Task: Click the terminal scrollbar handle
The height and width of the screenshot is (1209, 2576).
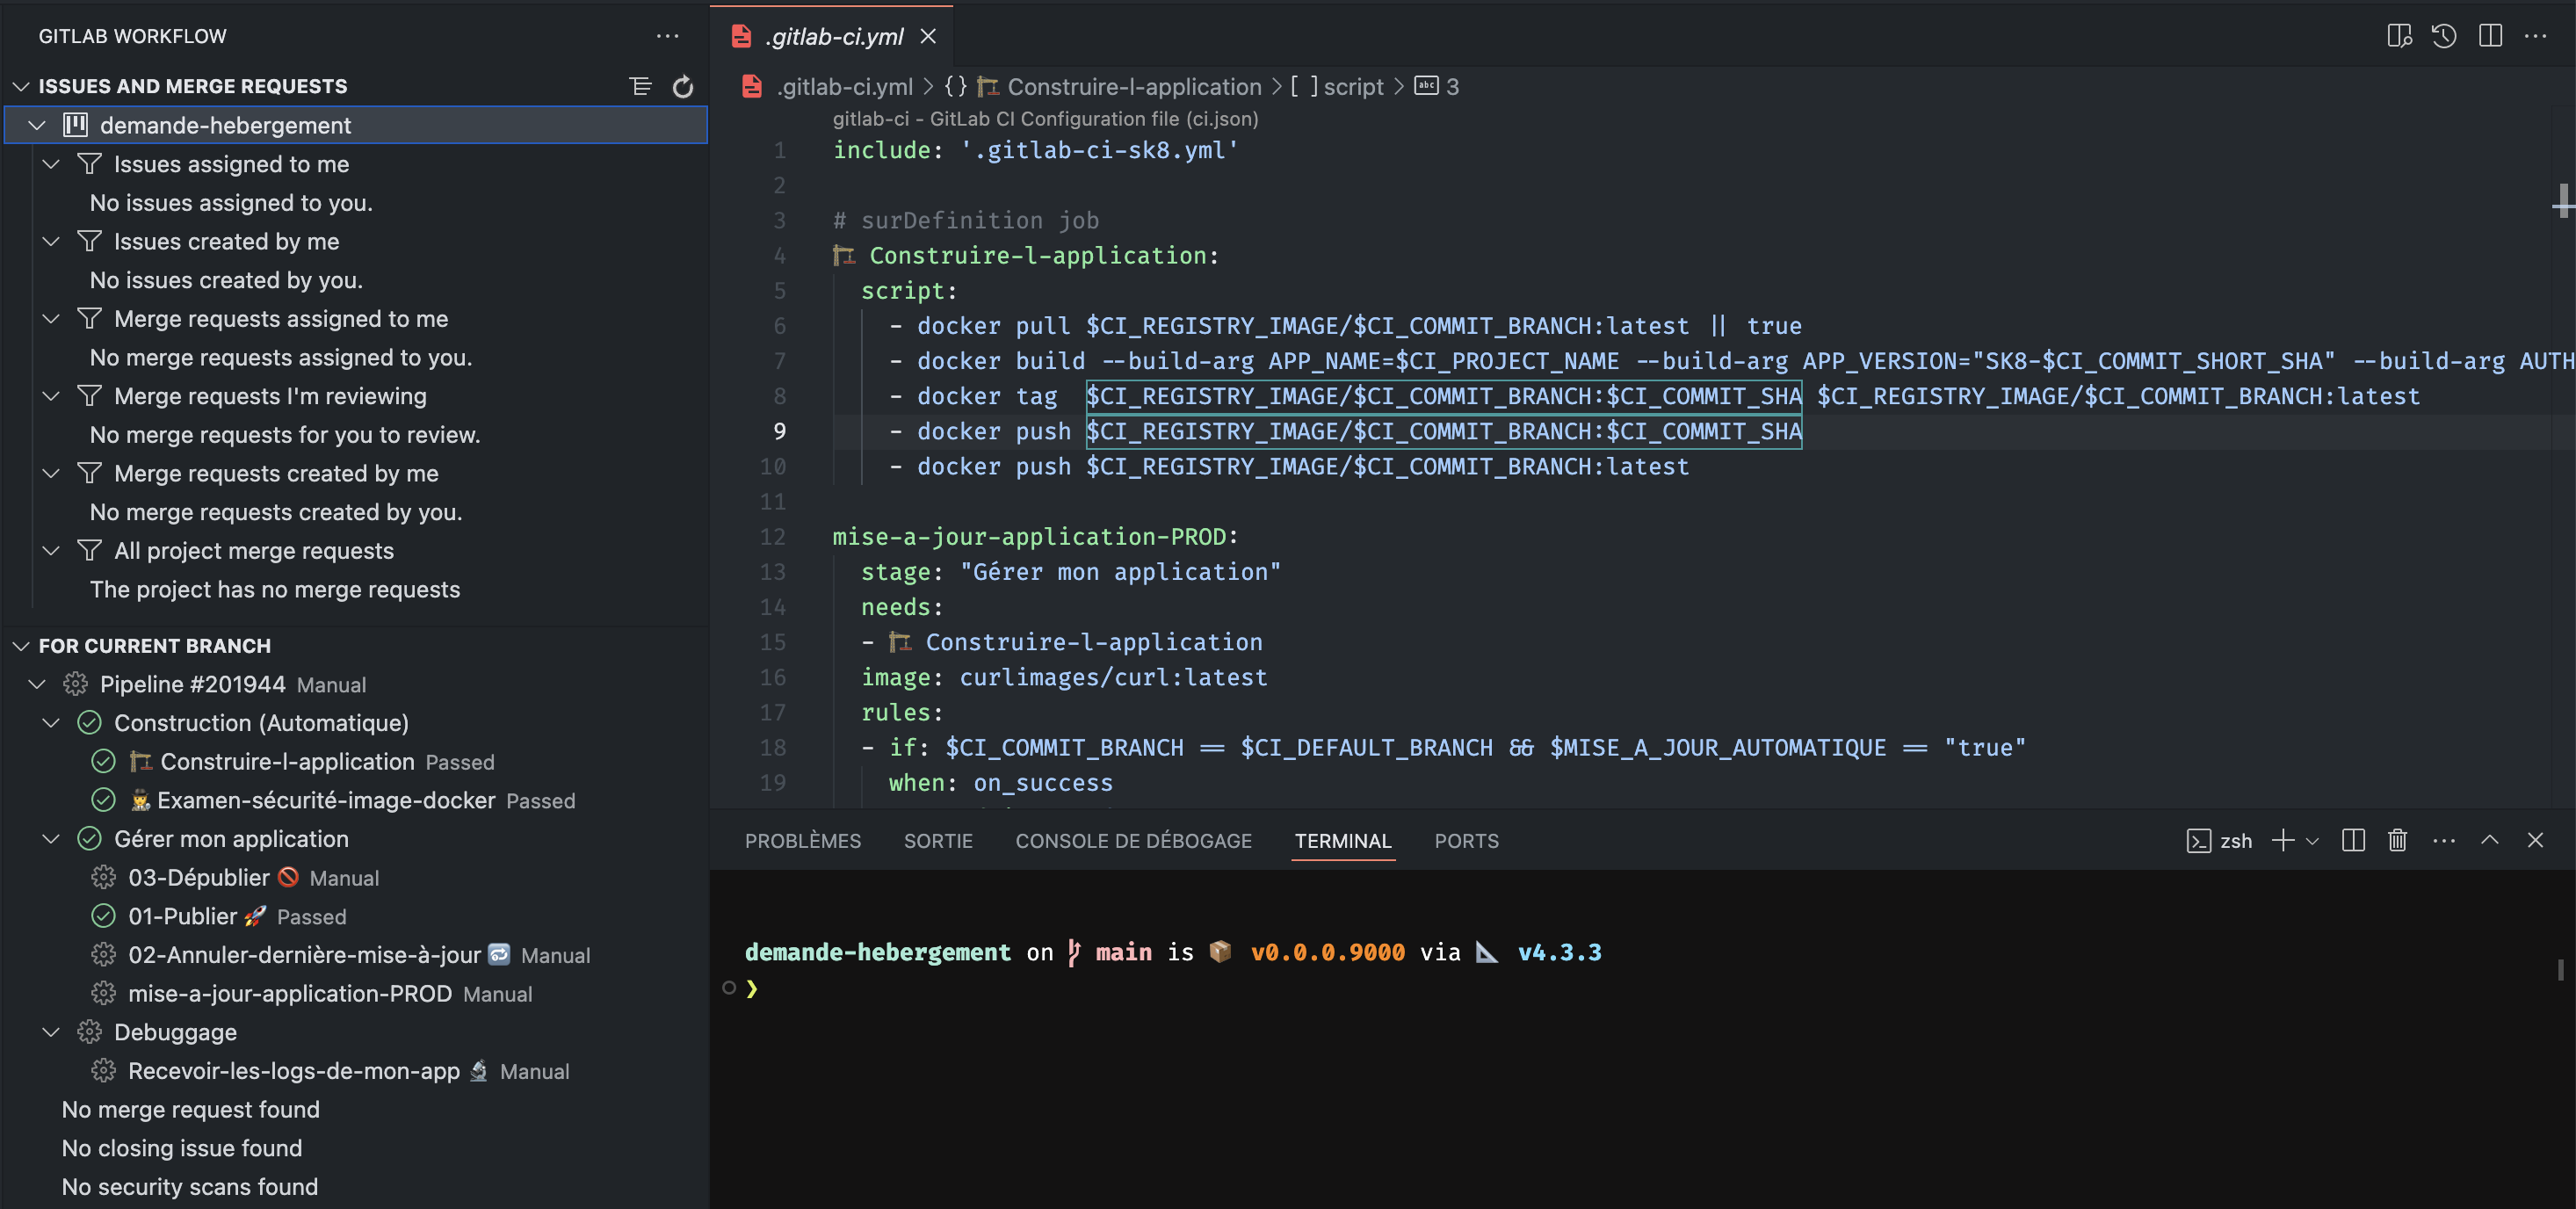Action: (2560, 969)
